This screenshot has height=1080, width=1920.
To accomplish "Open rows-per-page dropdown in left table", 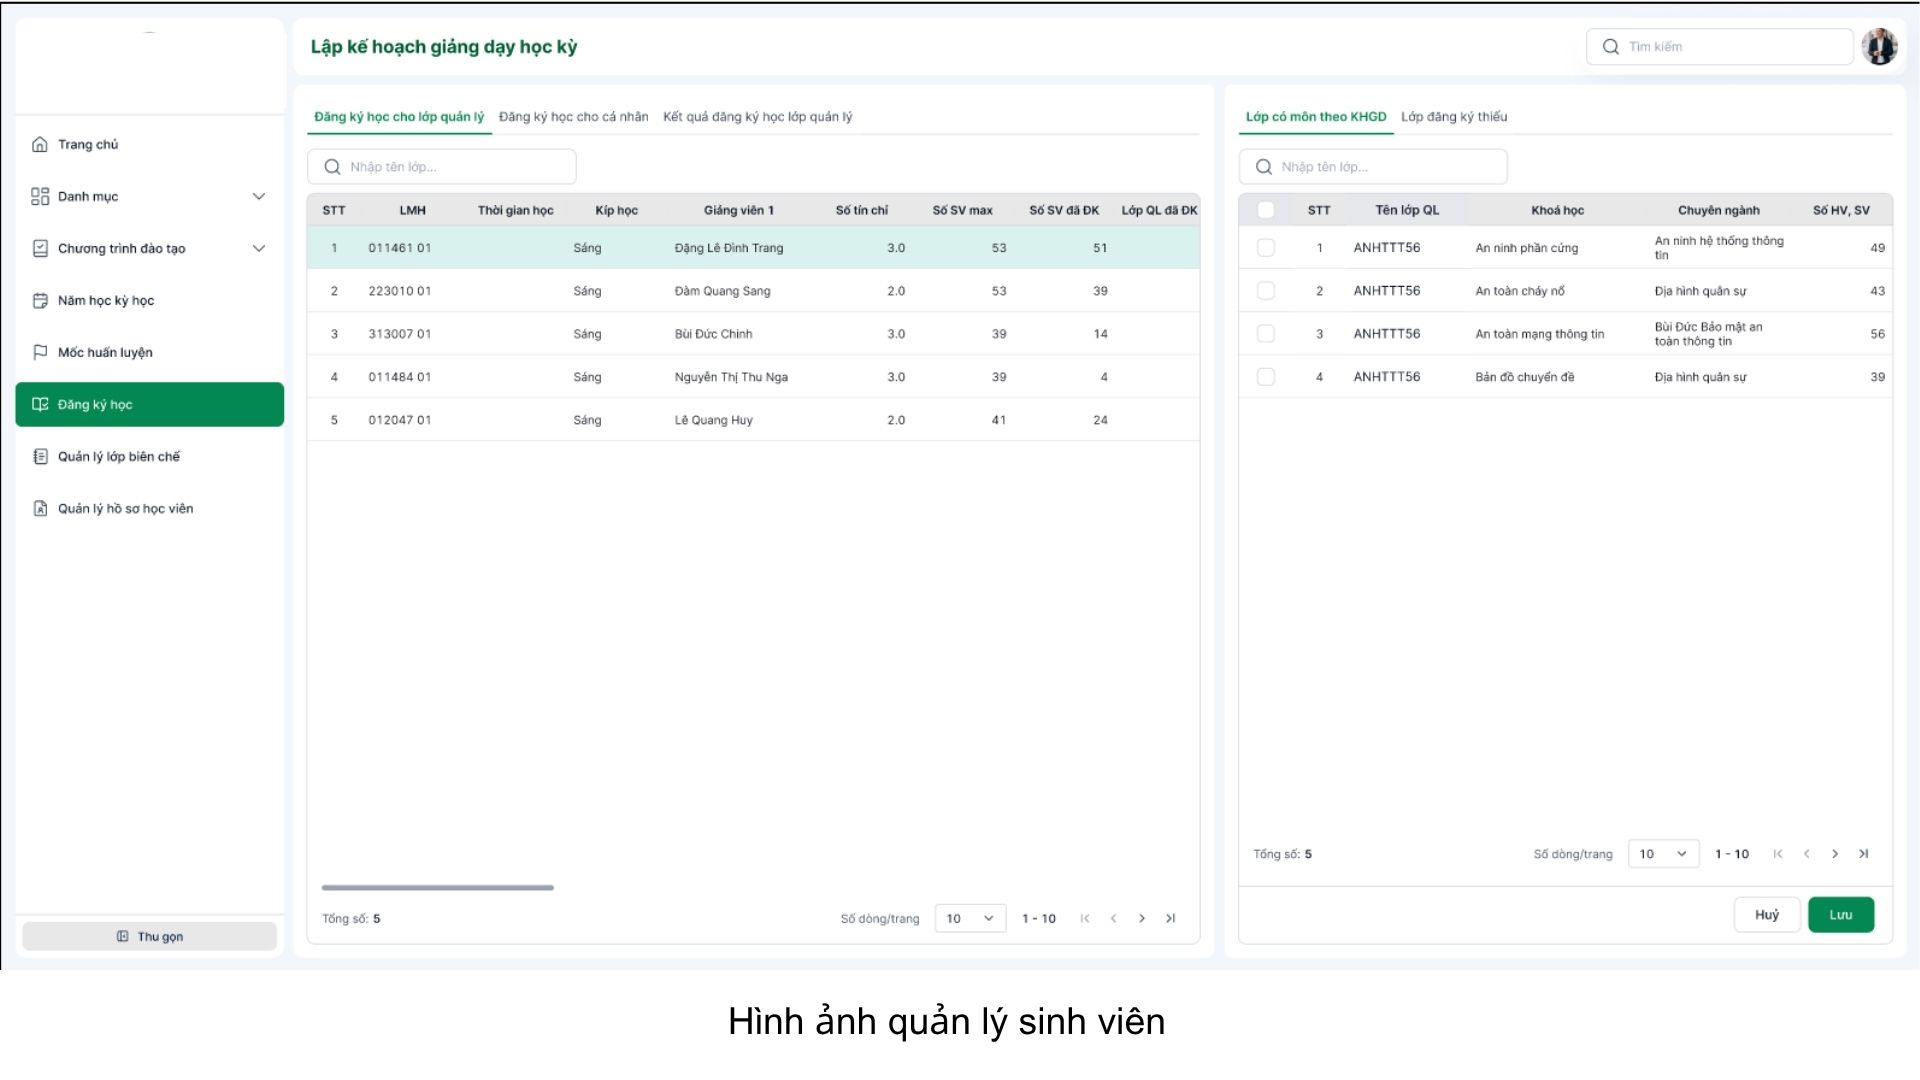I will (970, 919).
